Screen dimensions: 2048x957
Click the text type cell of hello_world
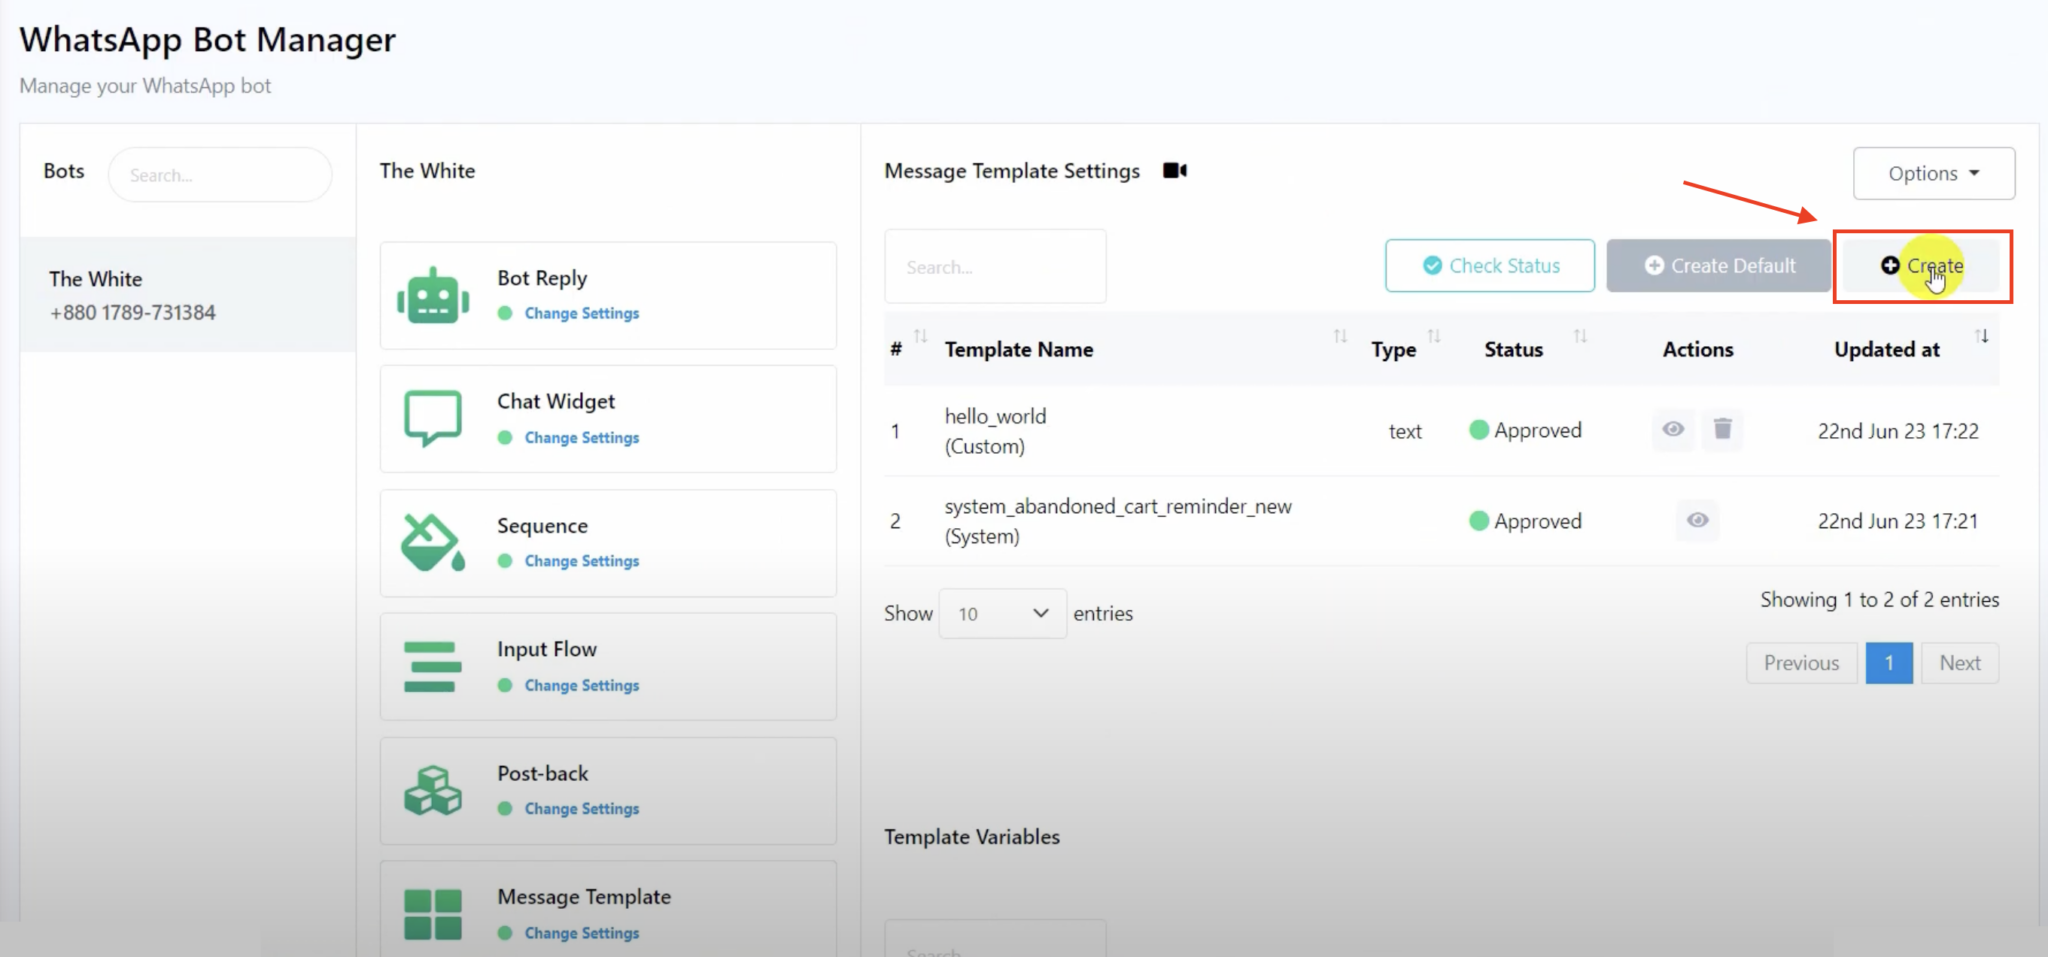pos(1405,431)
